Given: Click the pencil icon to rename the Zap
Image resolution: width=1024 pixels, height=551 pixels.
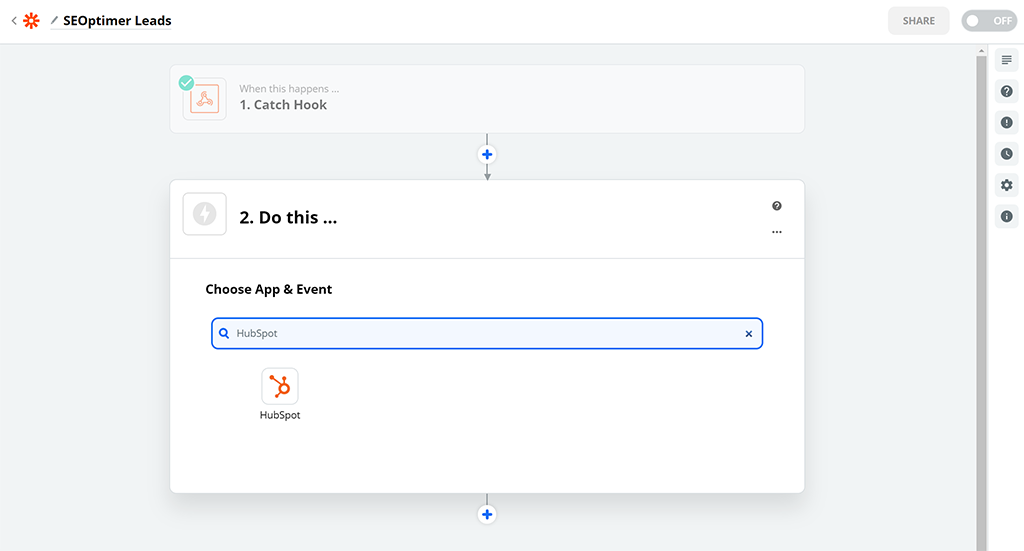Looking at the screenshot, I should point(54,20).
